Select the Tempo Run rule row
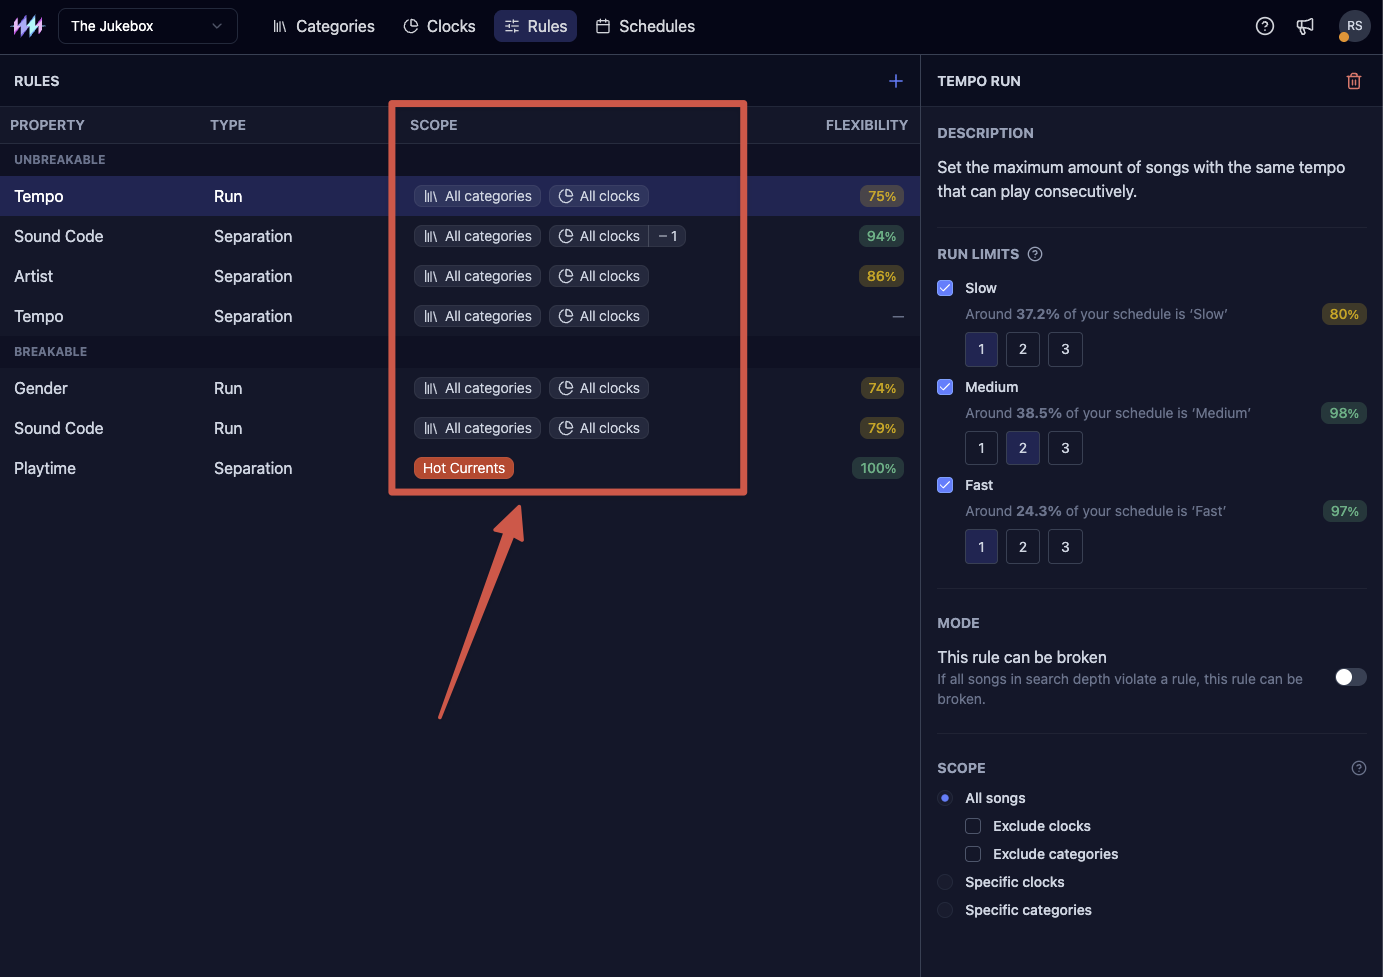Viewport: 1383px width, 977px height. (x=460, y=196)
